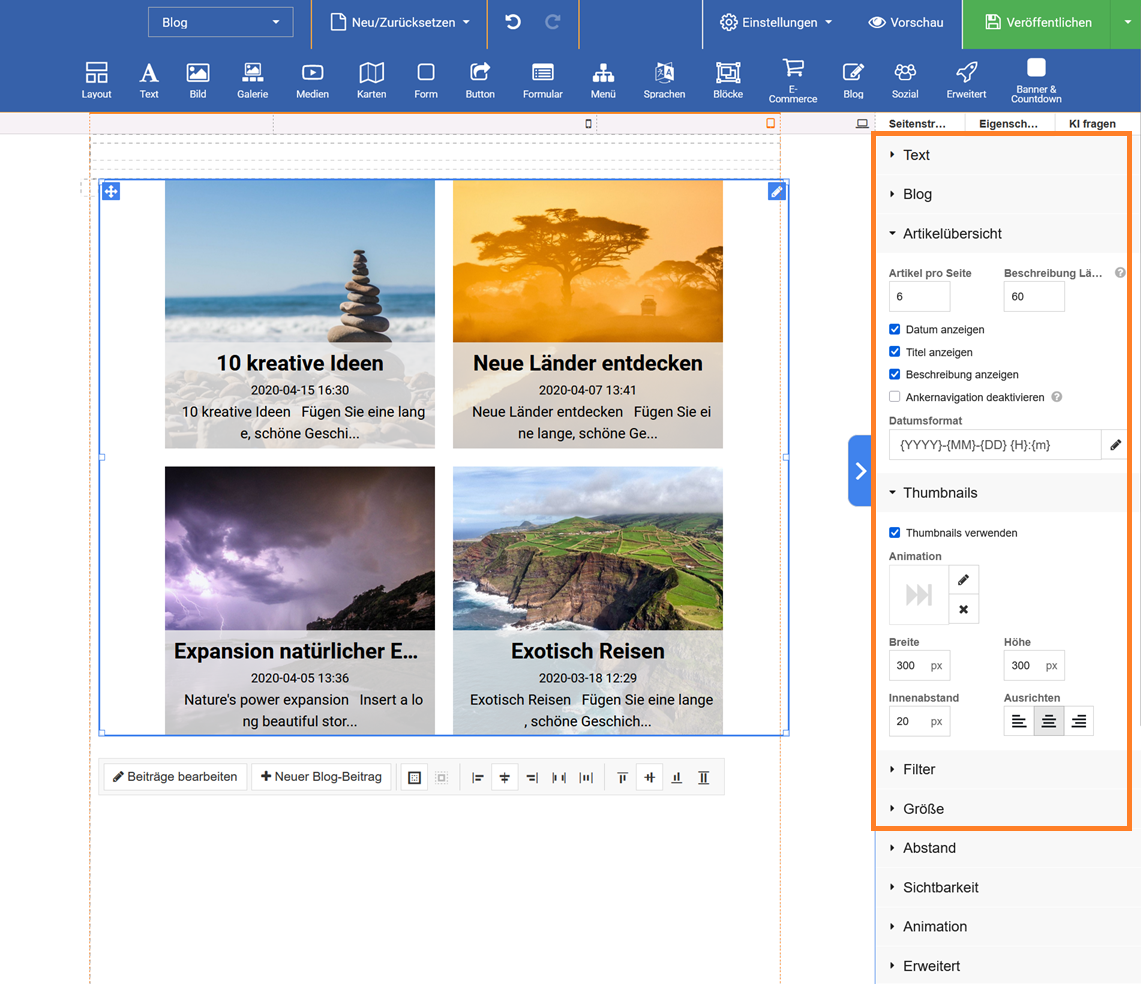Screen dimensions: 1141x984
Task: Enable Ankernavigation deaktivieren checkbox
Action: 895,397
